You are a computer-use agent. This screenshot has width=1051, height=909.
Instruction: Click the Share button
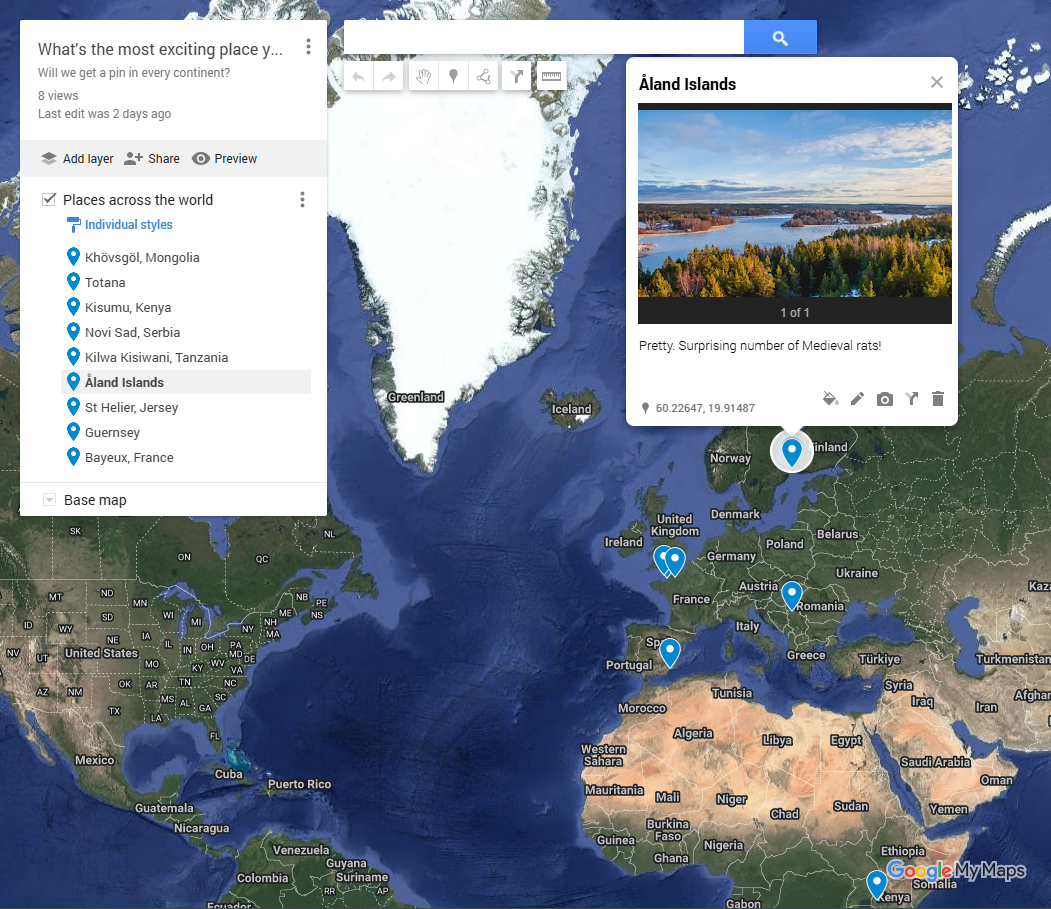[152, 159]
